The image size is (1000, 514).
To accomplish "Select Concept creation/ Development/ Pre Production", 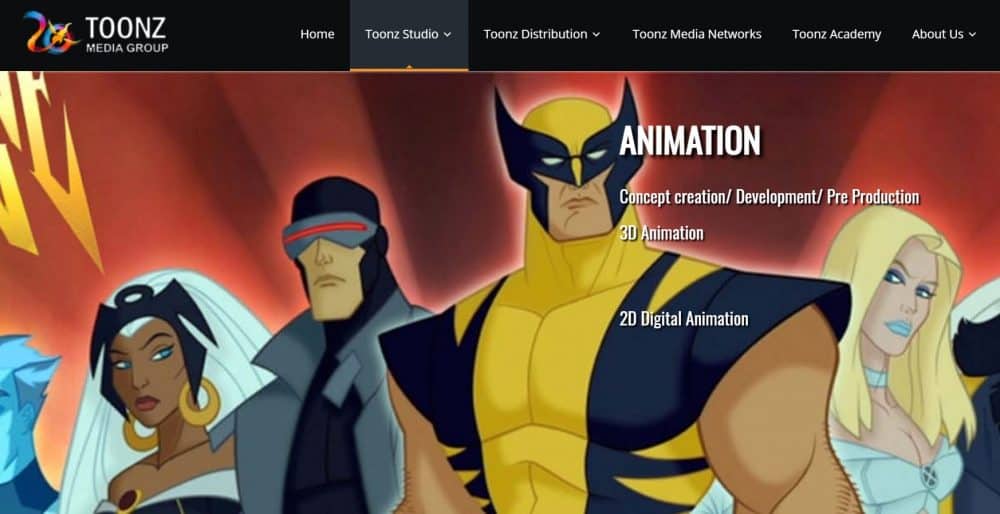I will click(x=769, y=197).
